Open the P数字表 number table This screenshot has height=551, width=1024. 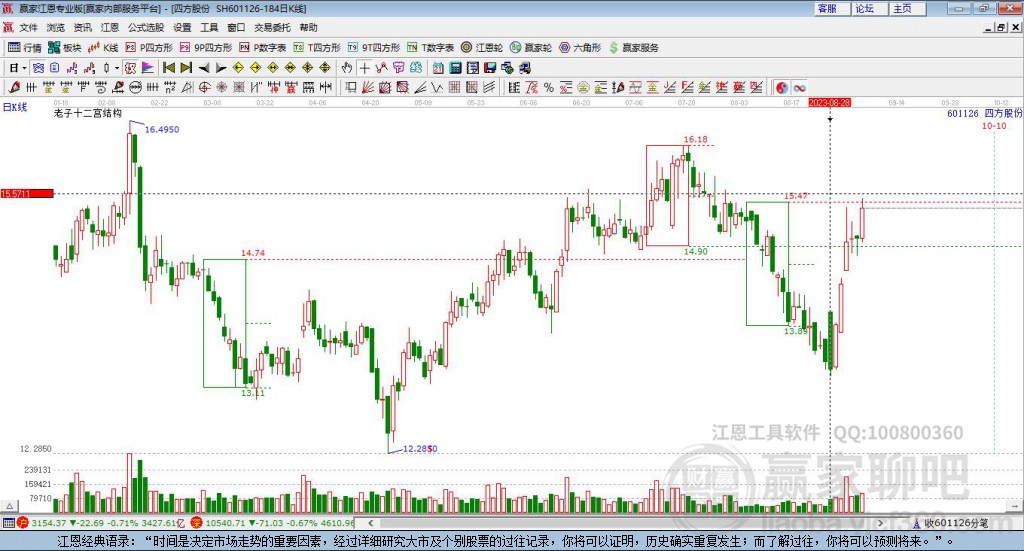click(263, 48)
